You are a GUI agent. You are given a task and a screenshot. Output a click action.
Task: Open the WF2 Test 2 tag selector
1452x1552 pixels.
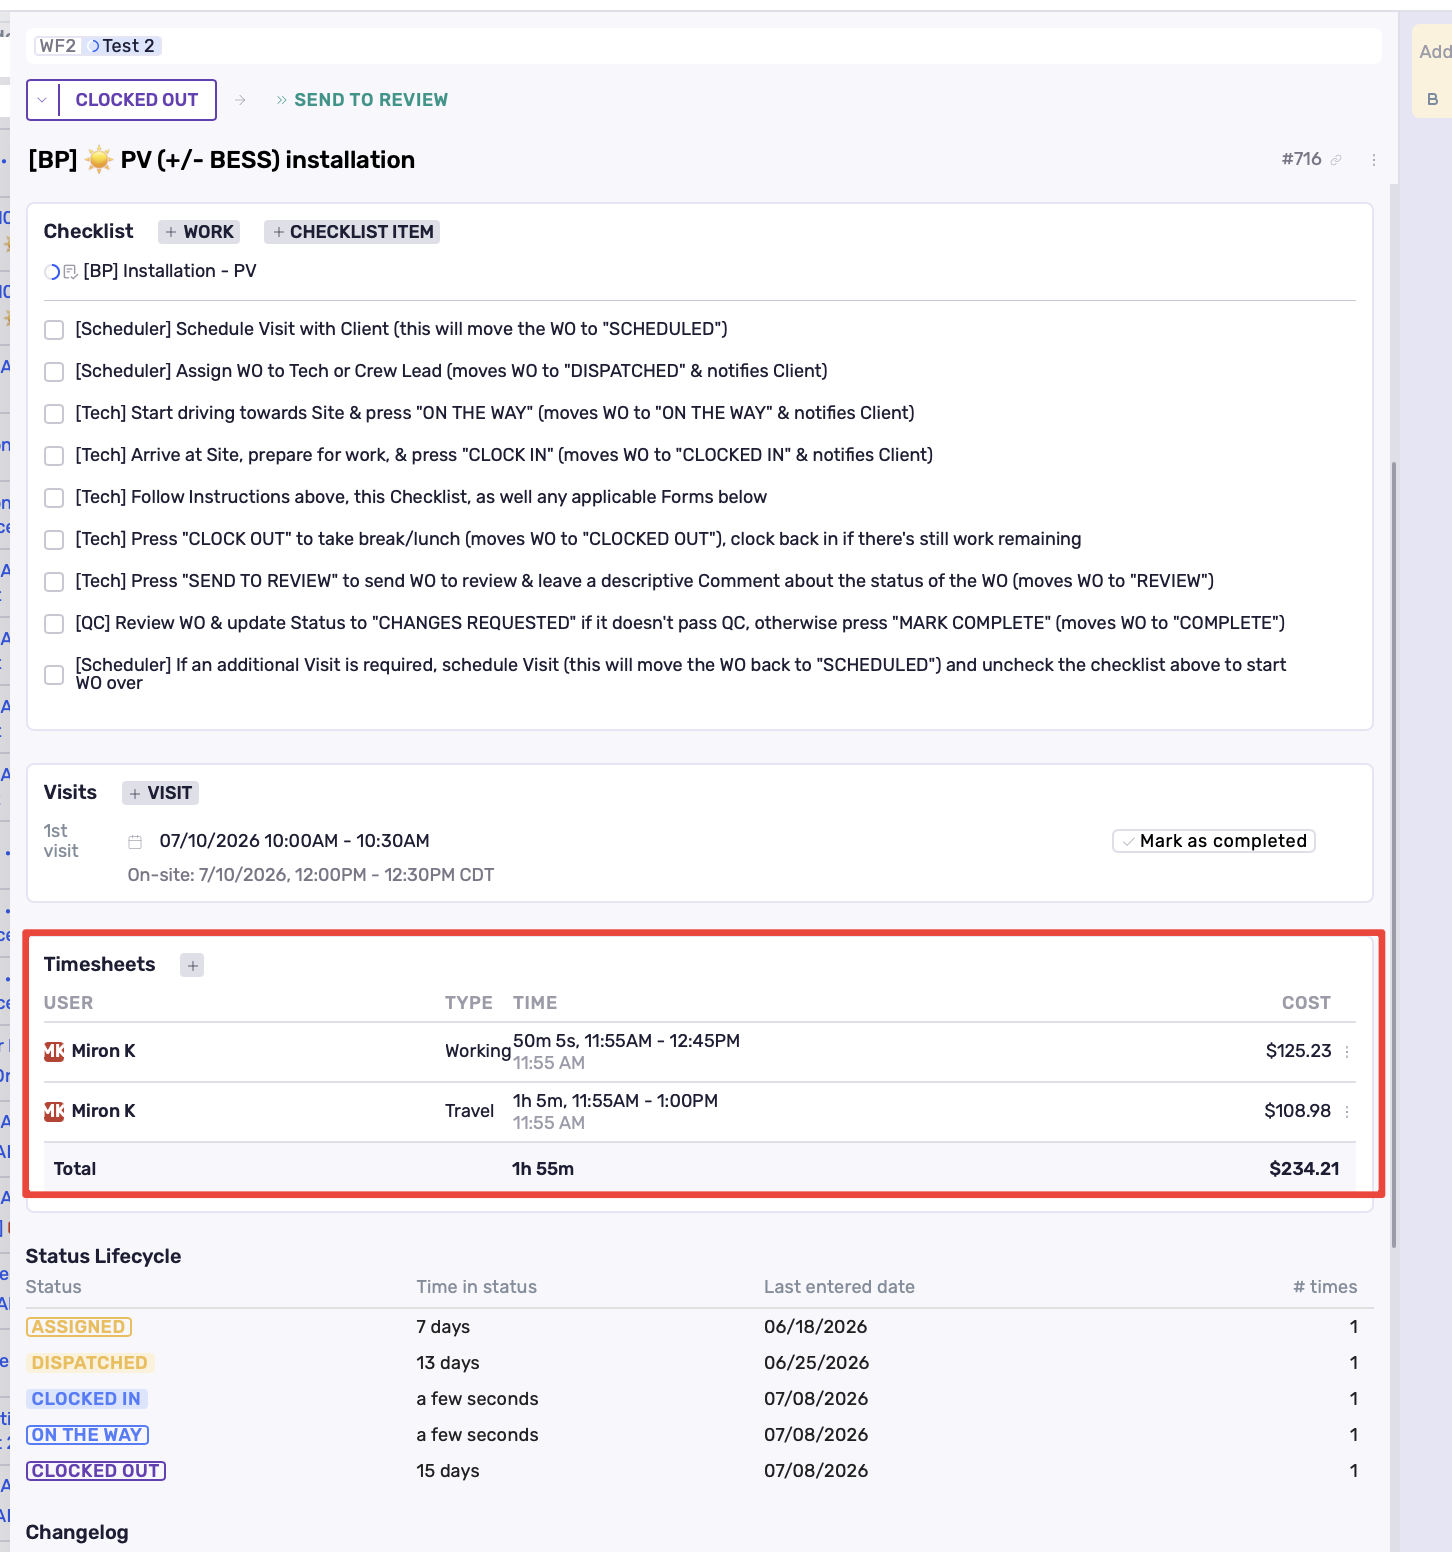pos(97,46)
